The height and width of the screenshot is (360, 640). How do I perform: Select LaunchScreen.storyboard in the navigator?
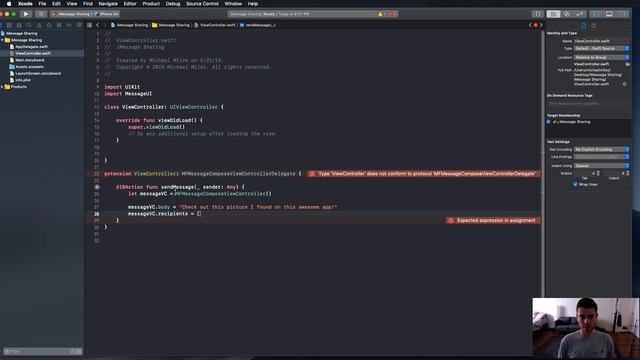[38, 73]
